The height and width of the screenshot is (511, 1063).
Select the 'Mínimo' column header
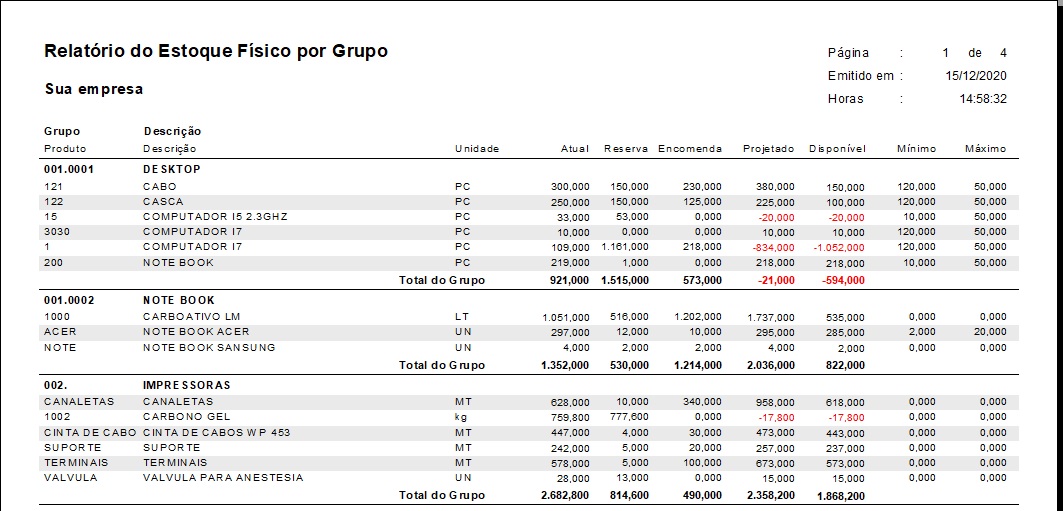point(916,149)
